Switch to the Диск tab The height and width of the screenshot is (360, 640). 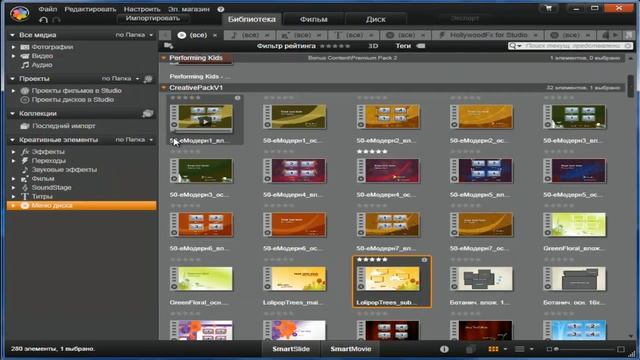tap(376, 19)
